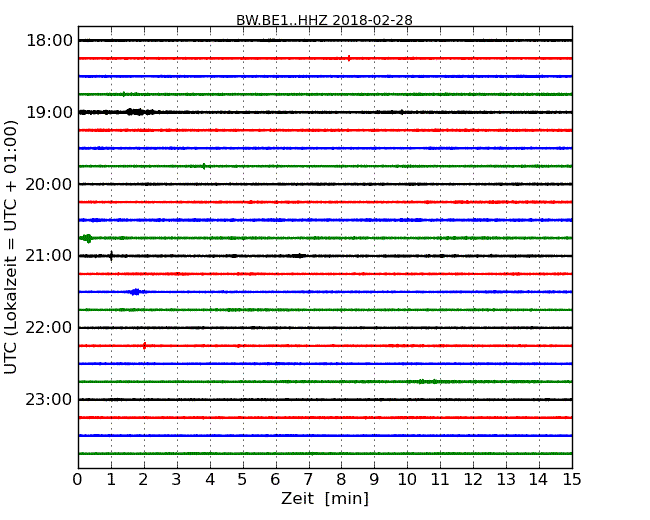Image resolution: width=650 pixels, height=520 pixels.
Task: Click the x-axis tick label 5
Action: (x=242, y=479)
